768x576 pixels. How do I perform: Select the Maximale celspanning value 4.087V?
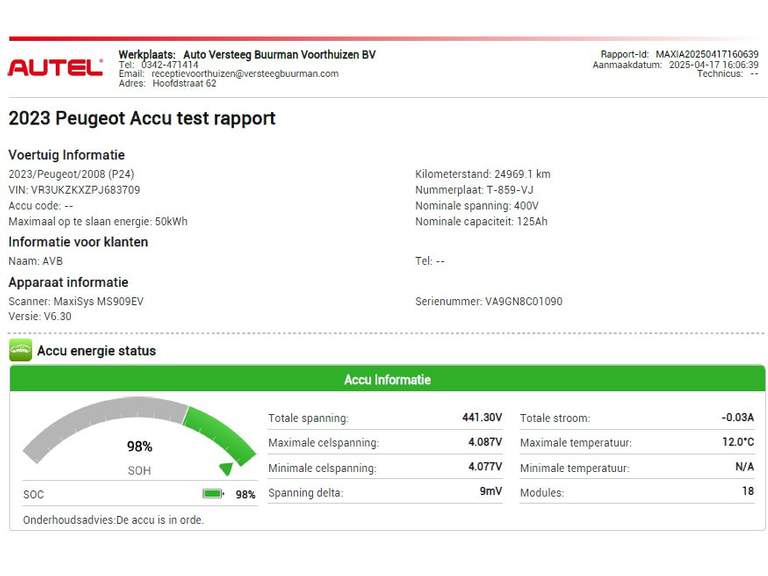pos(484,442)
